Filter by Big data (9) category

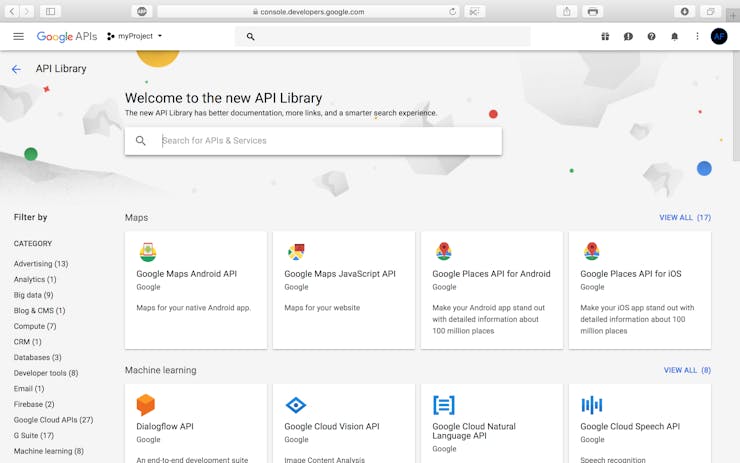coord(34,295)
